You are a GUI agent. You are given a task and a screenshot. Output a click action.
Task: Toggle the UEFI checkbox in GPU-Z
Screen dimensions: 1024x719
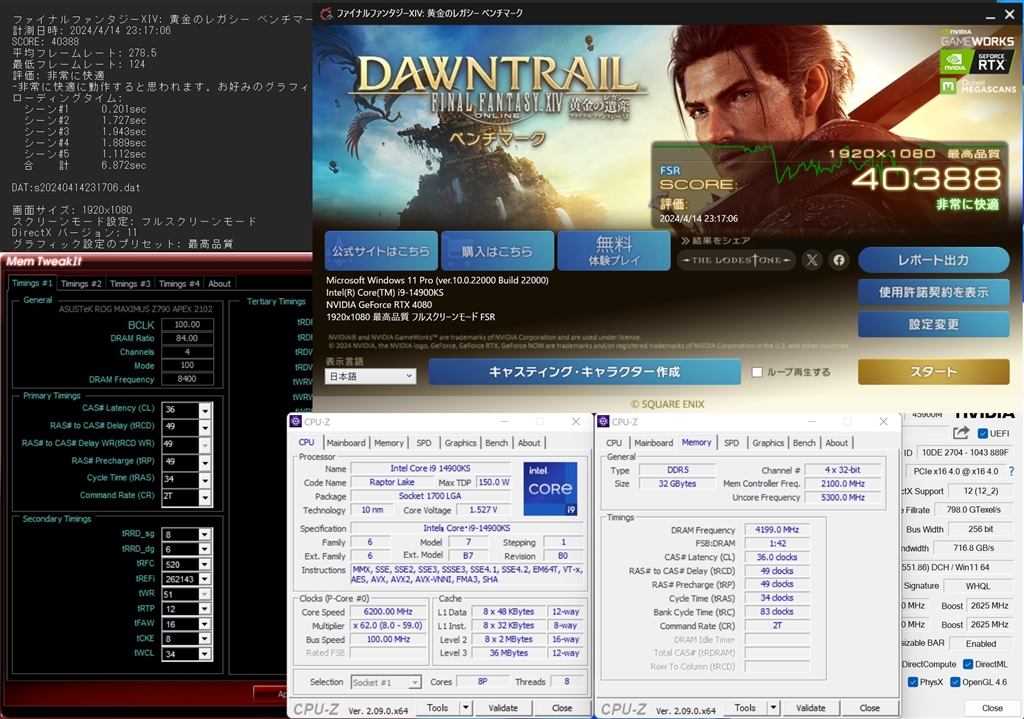click(x=983, y=433)
